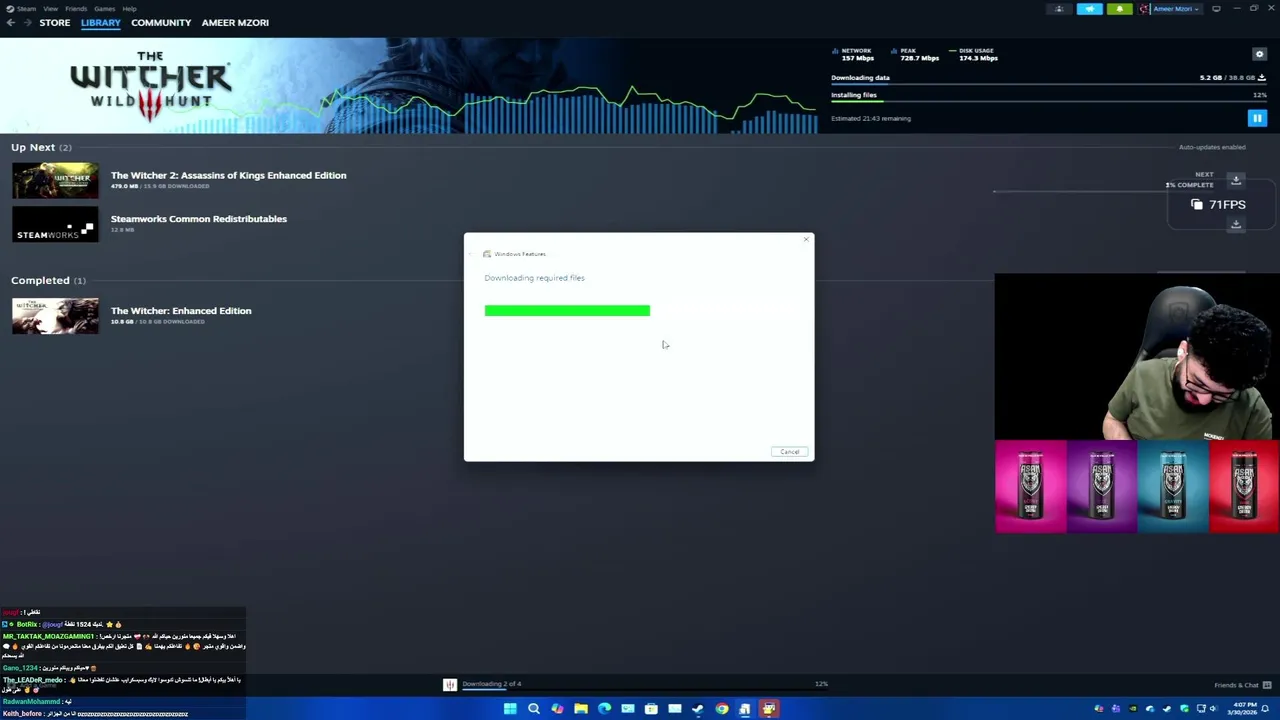Close the Windows Features dialog
The width and height of the screenshot is (1280, 720).
pos(806,240)
